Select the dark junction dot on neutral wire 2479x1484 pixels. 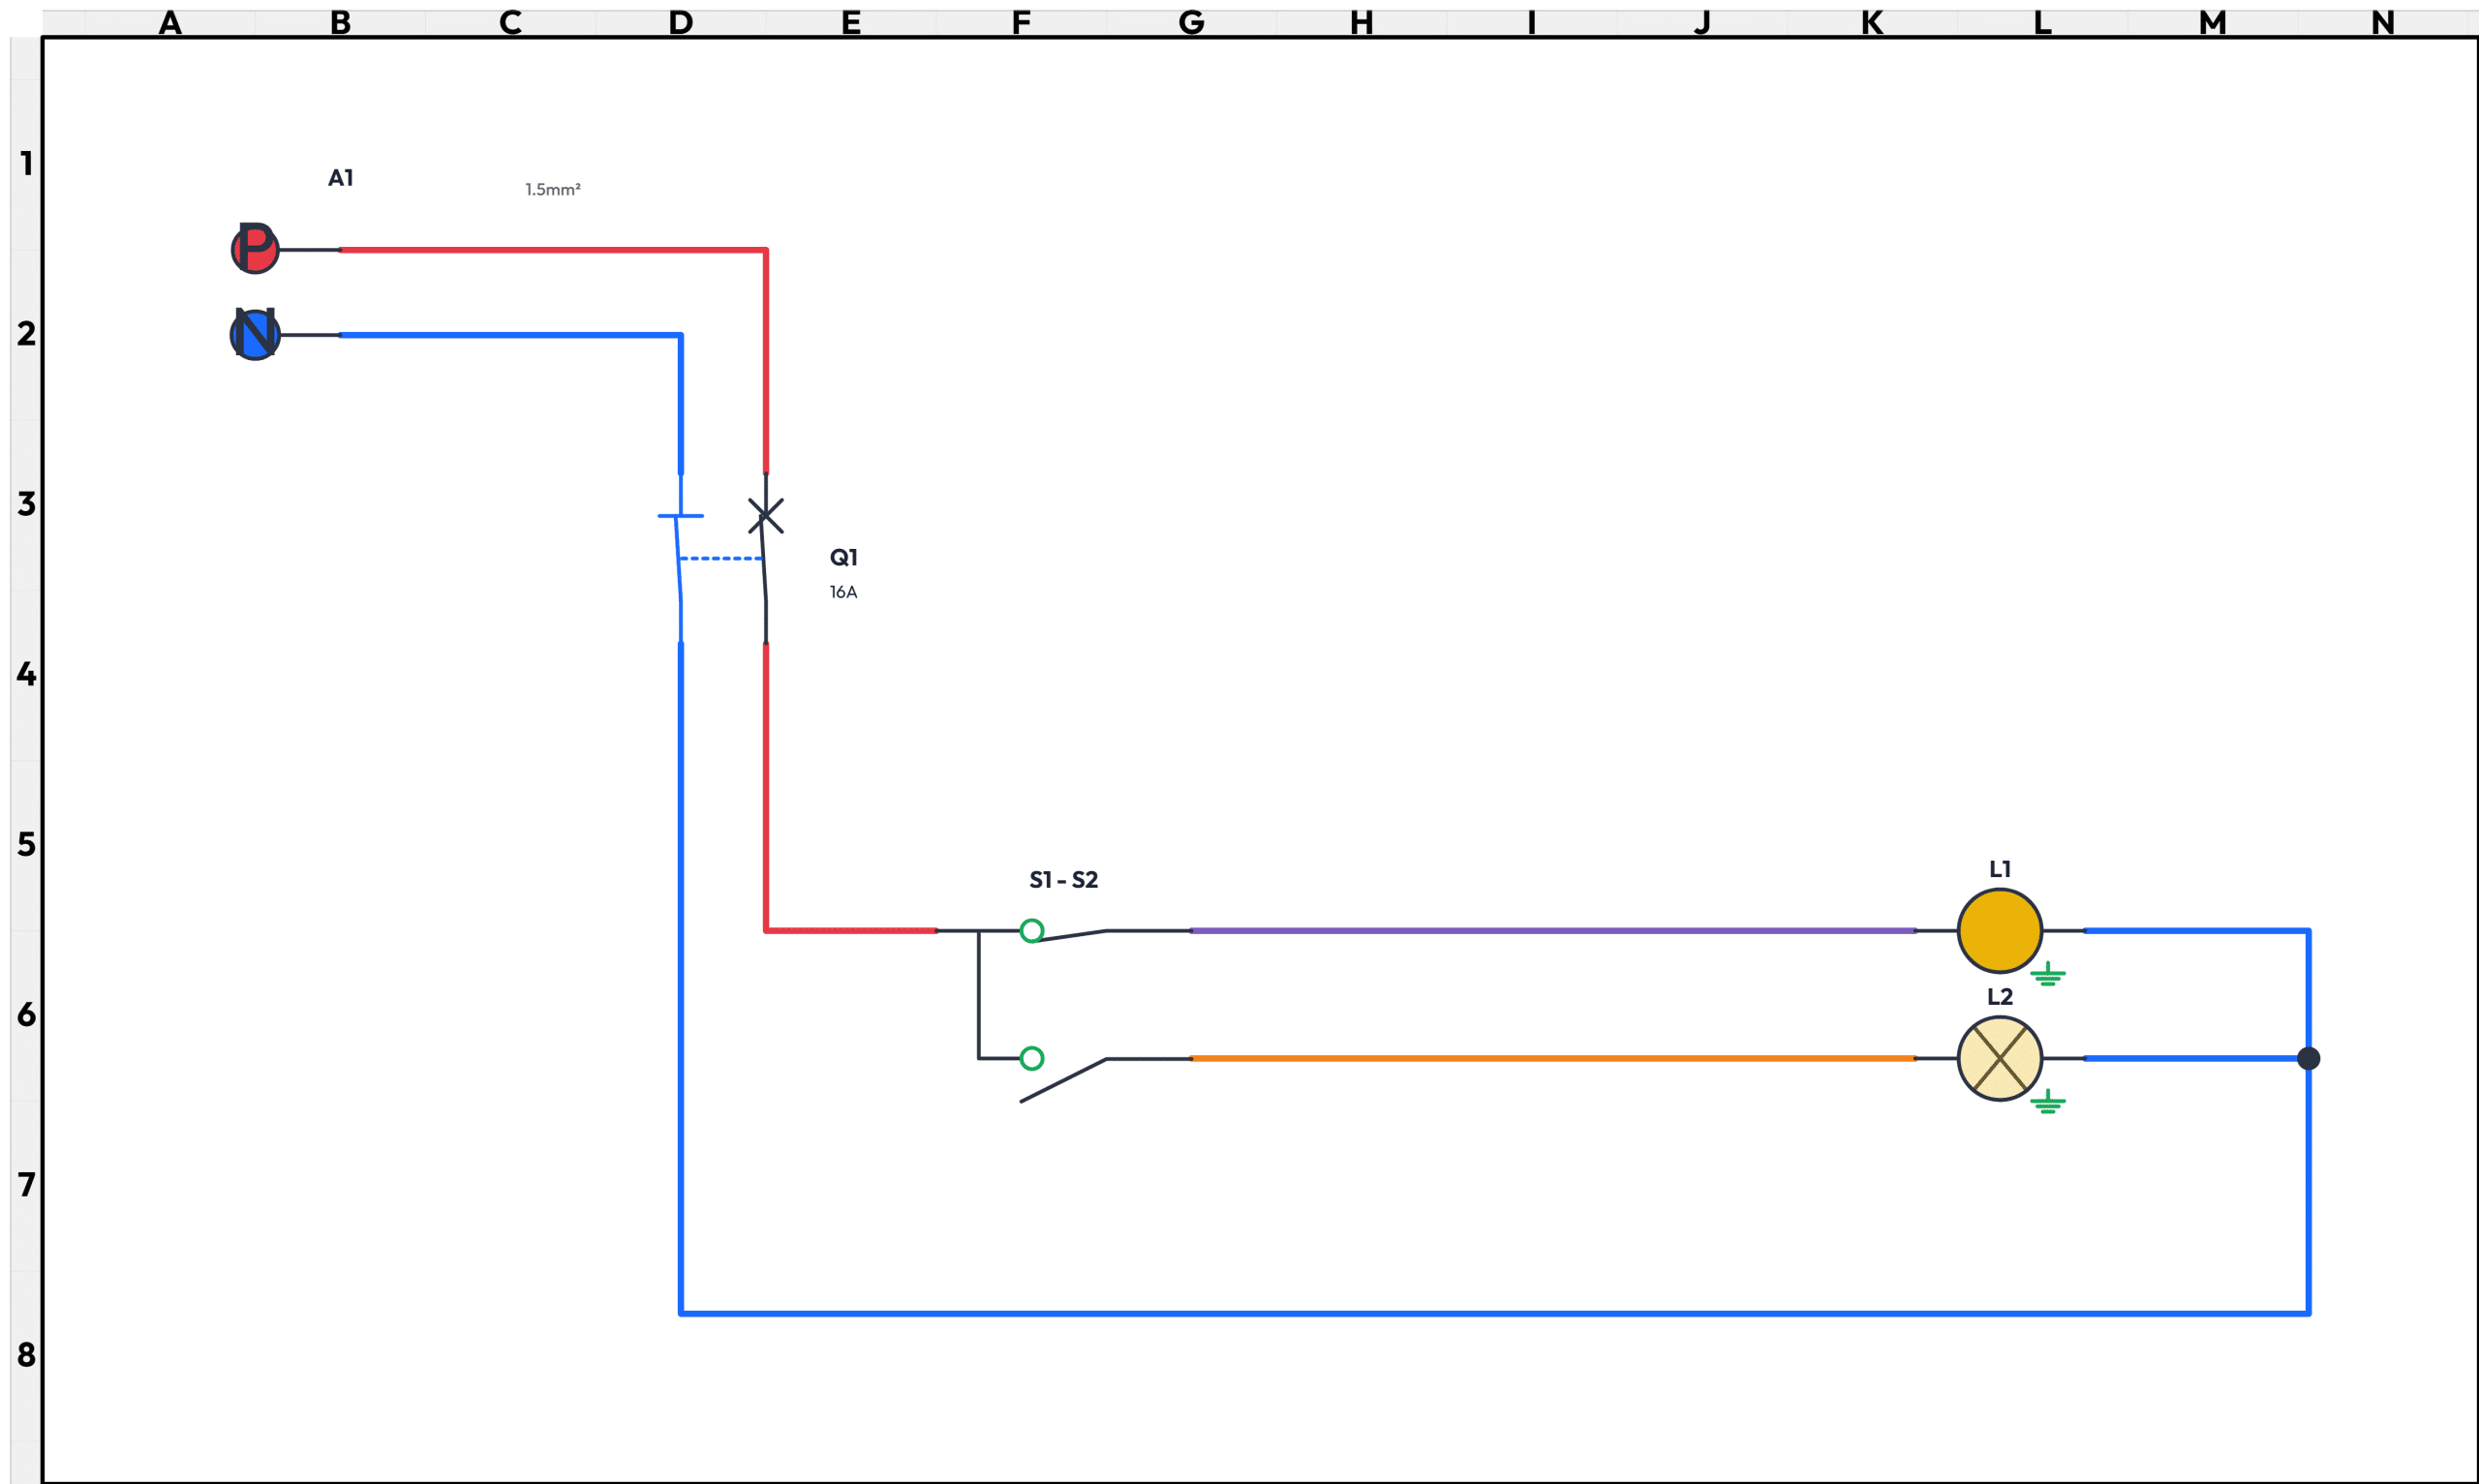pos(2308,1059)
